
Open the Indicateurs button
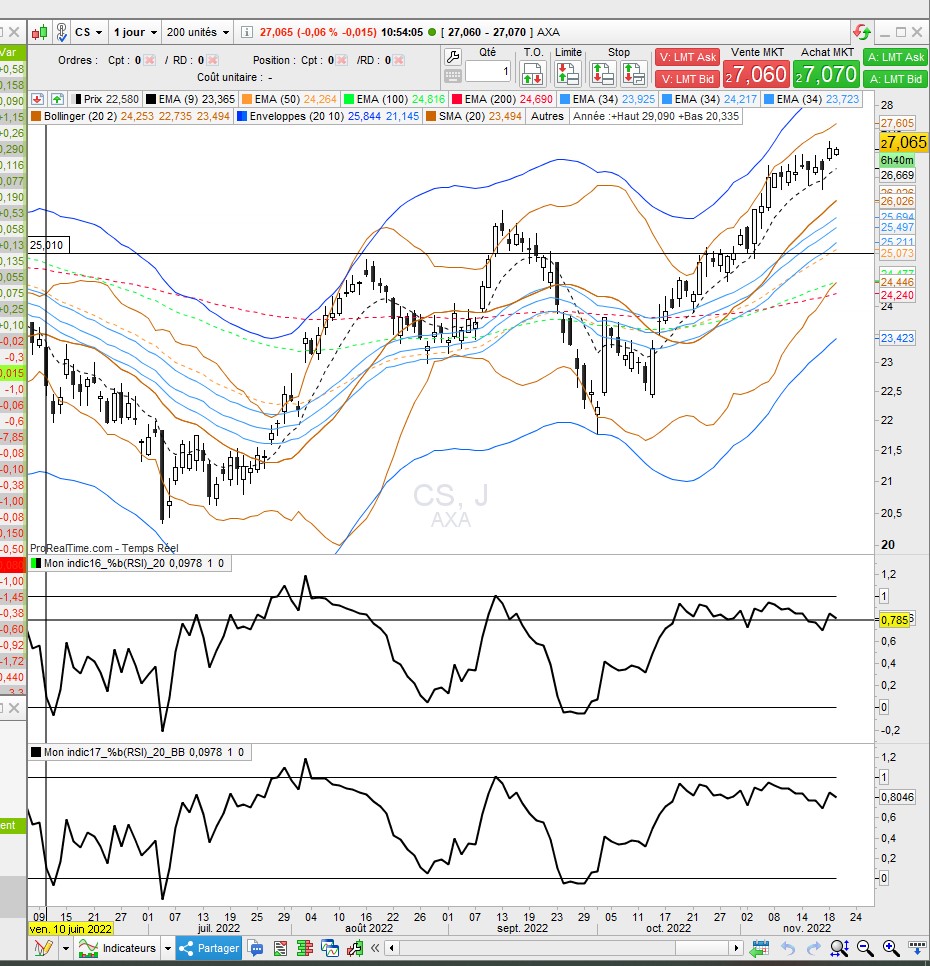[118, 948]
